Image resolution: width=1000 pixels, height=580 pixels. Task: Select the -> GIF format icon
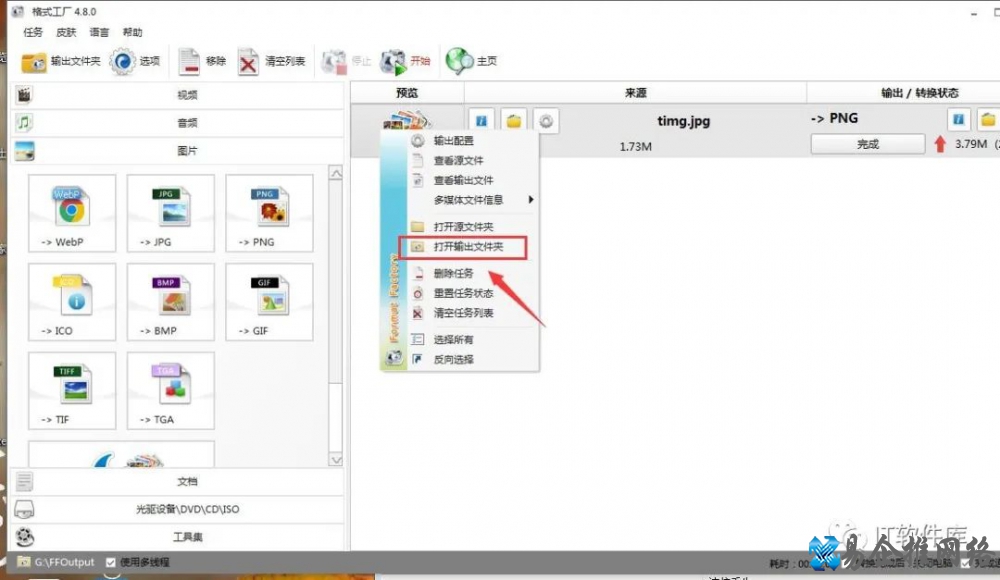pyautogui.click(x=268, y=303)
